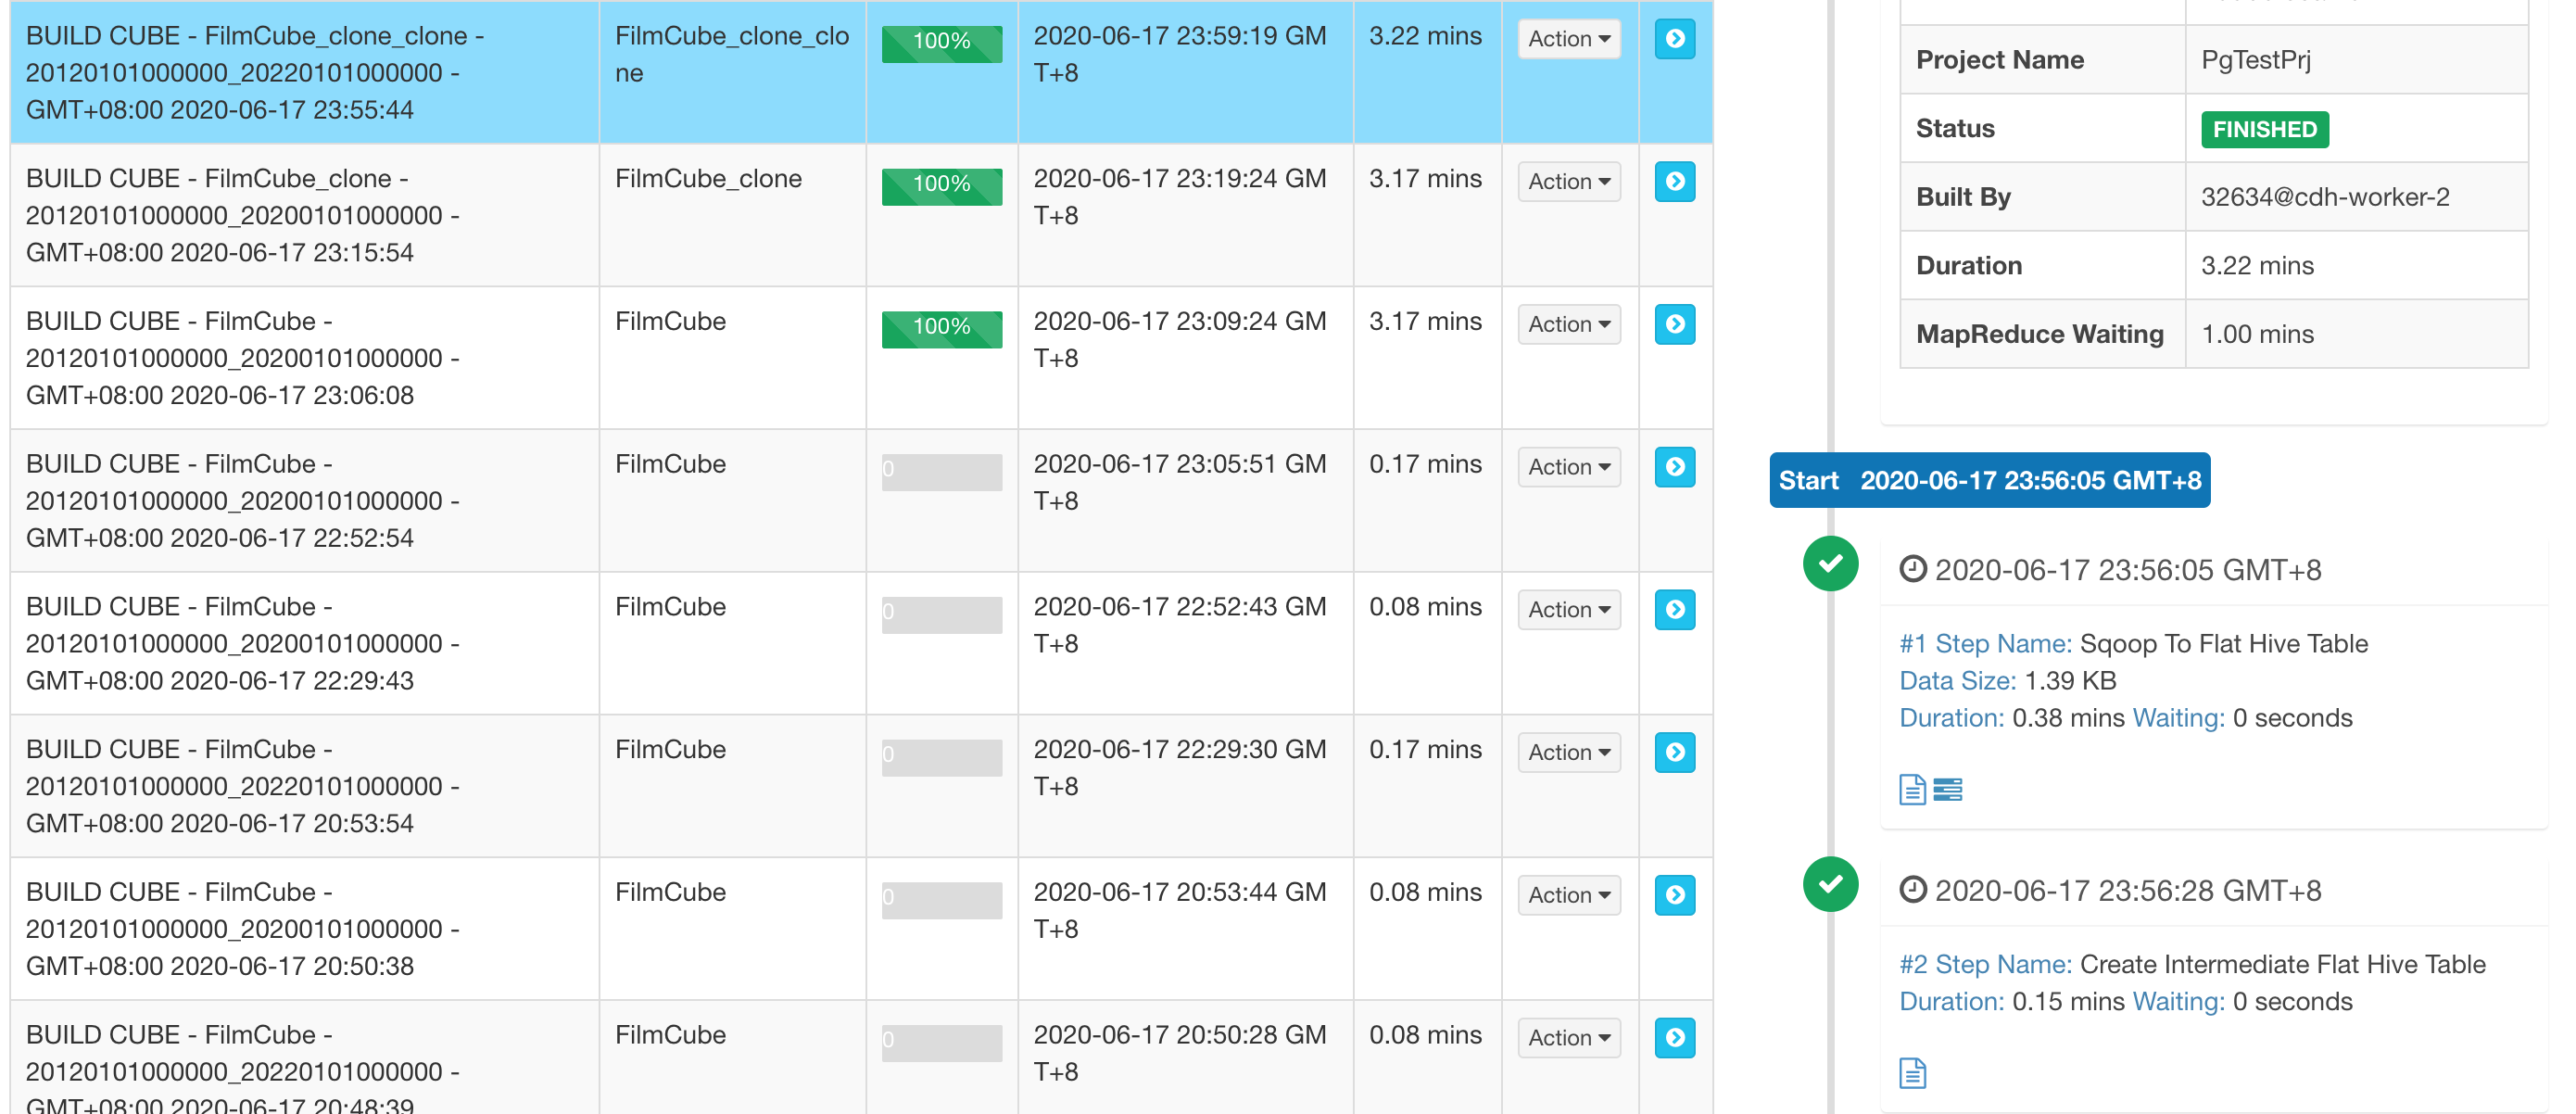This screenshot has height=1114, width=2576.
Task: Click empty progress bar of 23:05:51 job
Action: click(941, 471)
